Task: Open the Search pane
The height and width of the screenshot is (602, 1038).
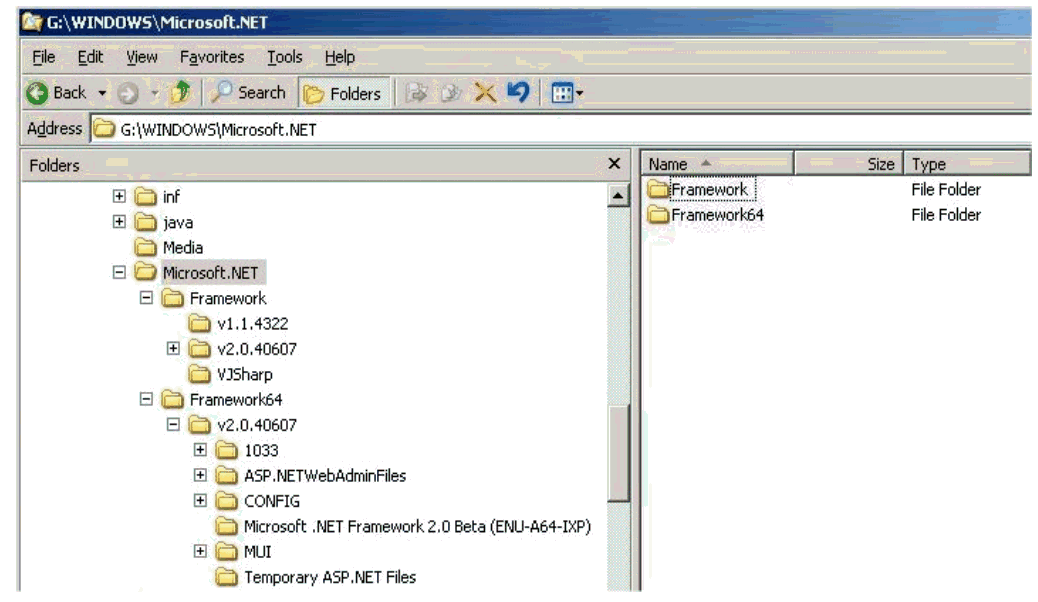Action: (x=250, y=93)
